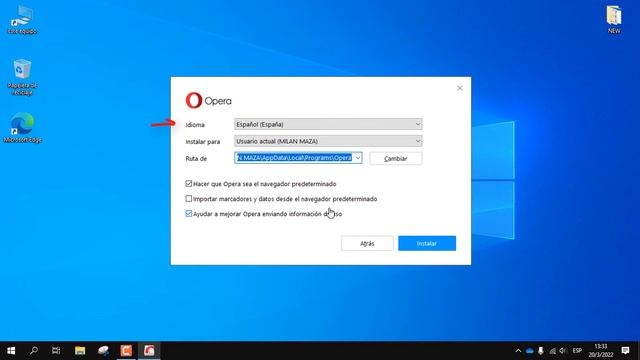The width and height of the screenshot is (640, 360).
Task: Click the Instalar button
Action: pyautogui.click(x=427, y=243)
